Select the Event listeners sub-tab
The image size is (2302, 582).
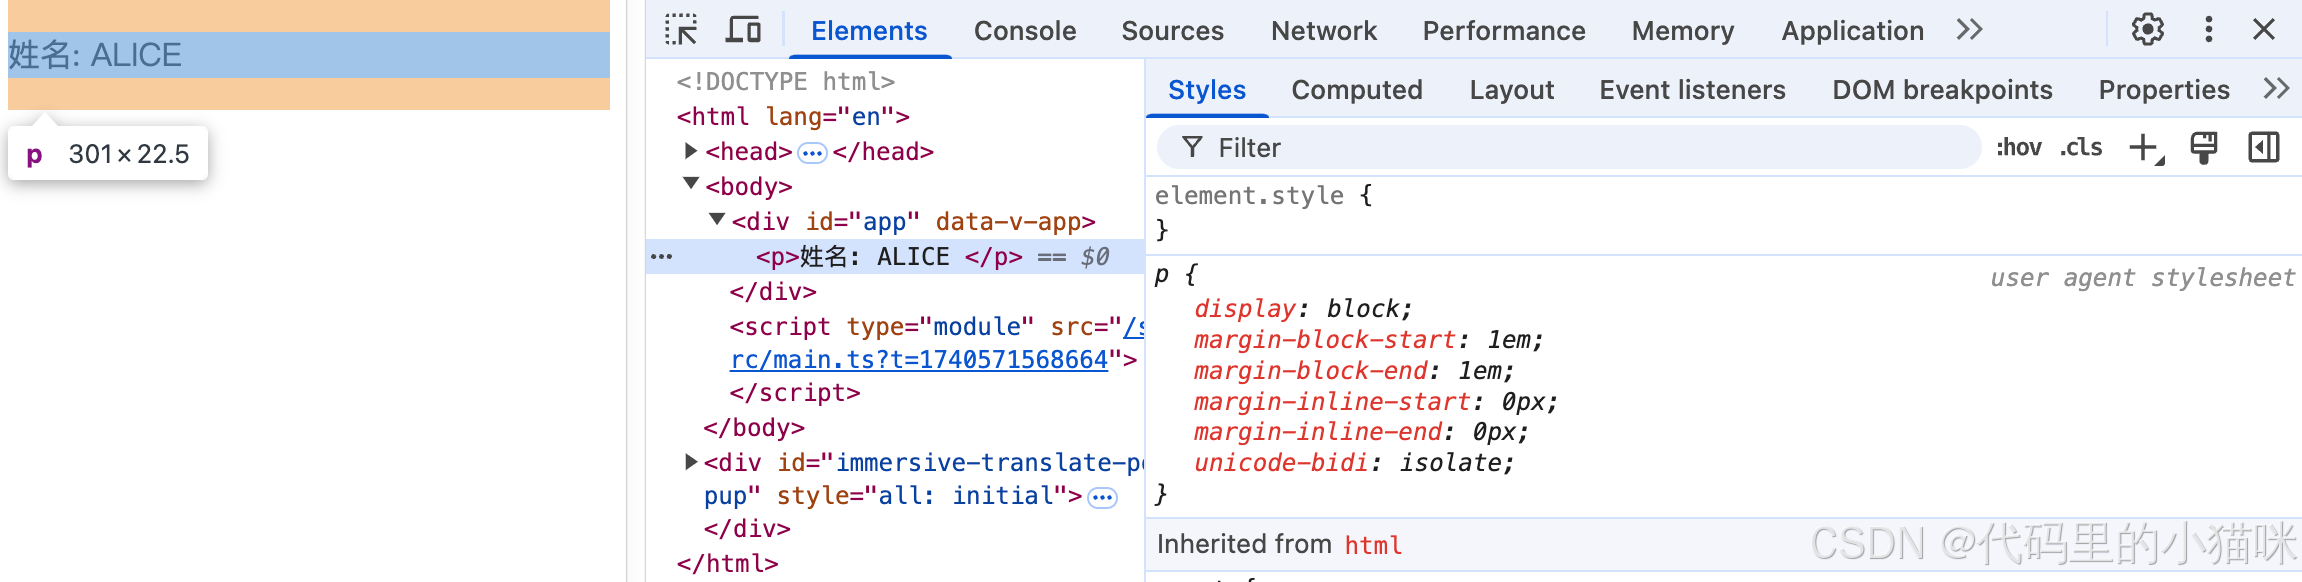point(1692,90)
